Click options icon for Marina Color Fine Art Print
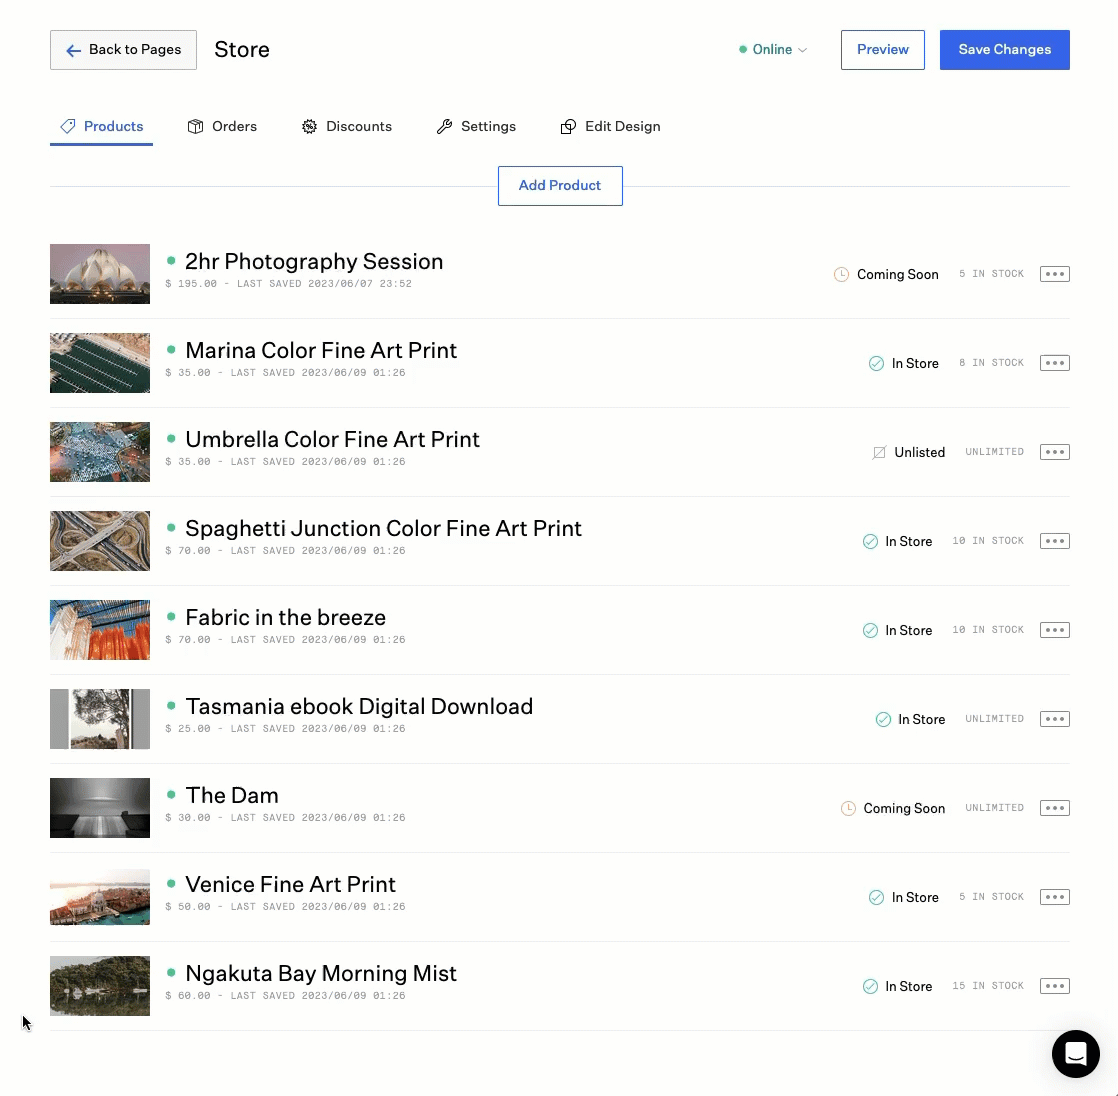The image size is (1118, 1096). point(1054,363)
